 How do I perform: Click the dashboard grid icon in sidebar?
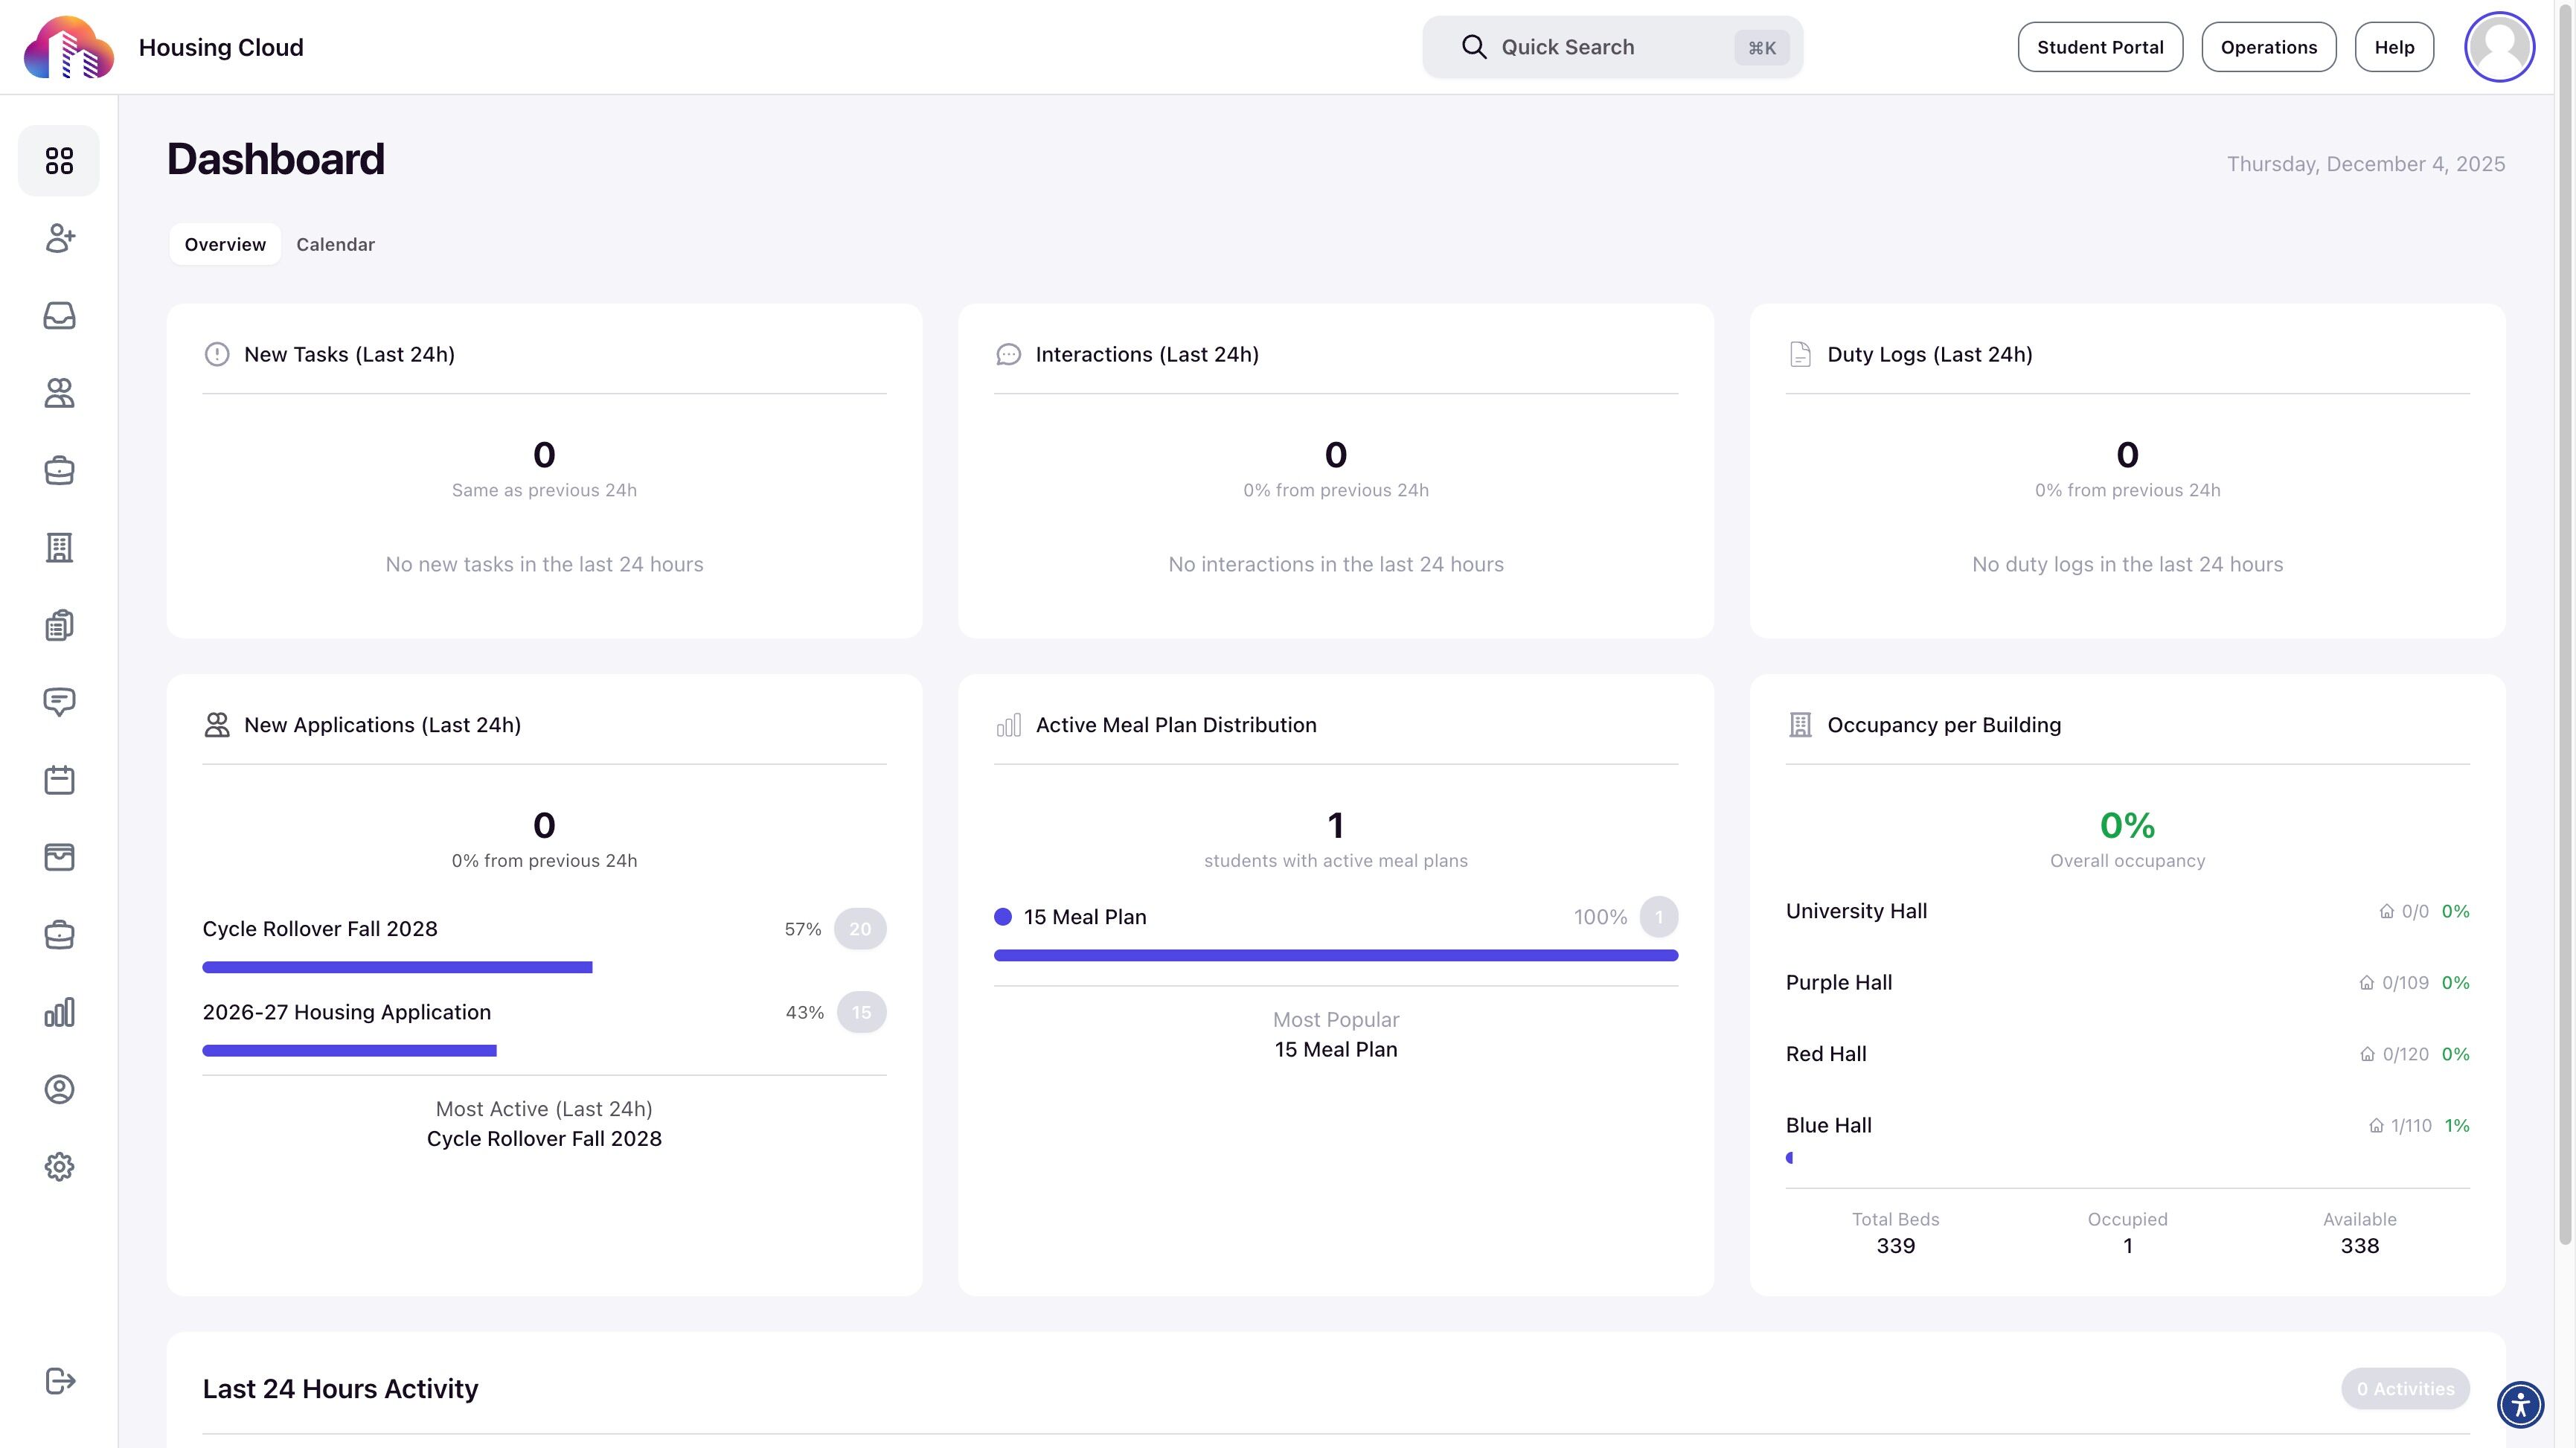click(x=59, y=160)
